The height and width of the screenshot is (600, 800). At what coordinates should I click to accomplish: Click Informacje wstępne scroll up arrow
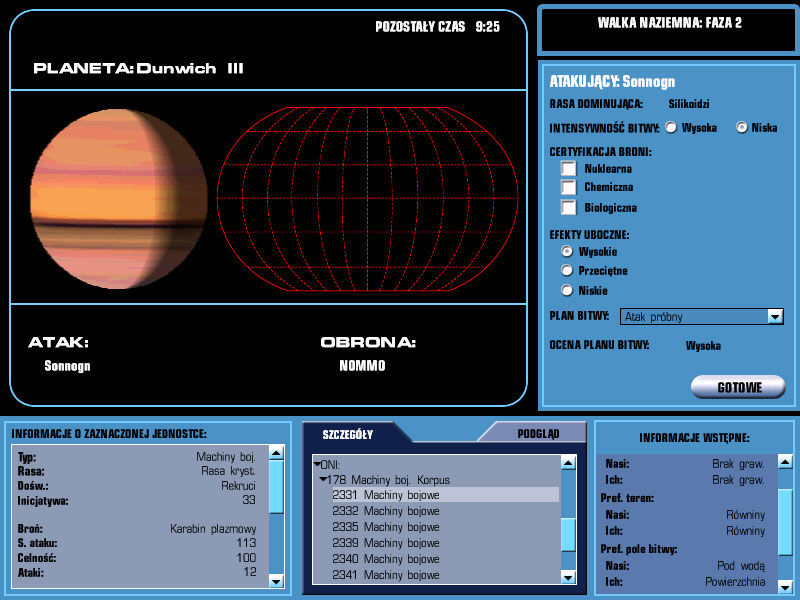pos(785,462)
